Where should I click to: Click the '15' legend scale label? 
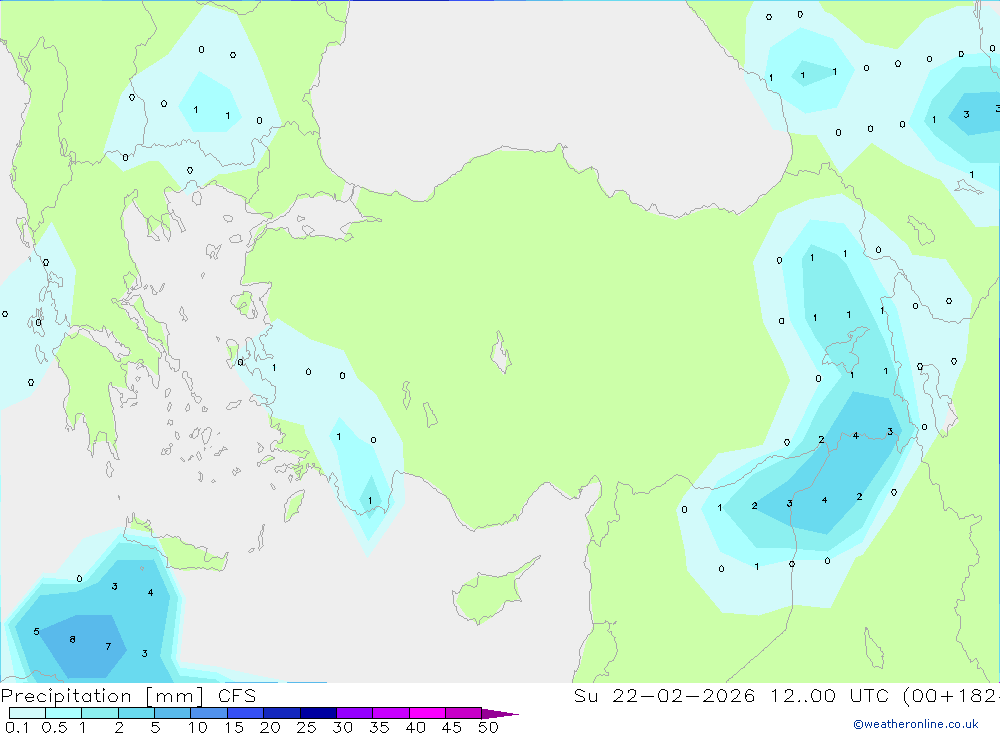pos(234,727)
